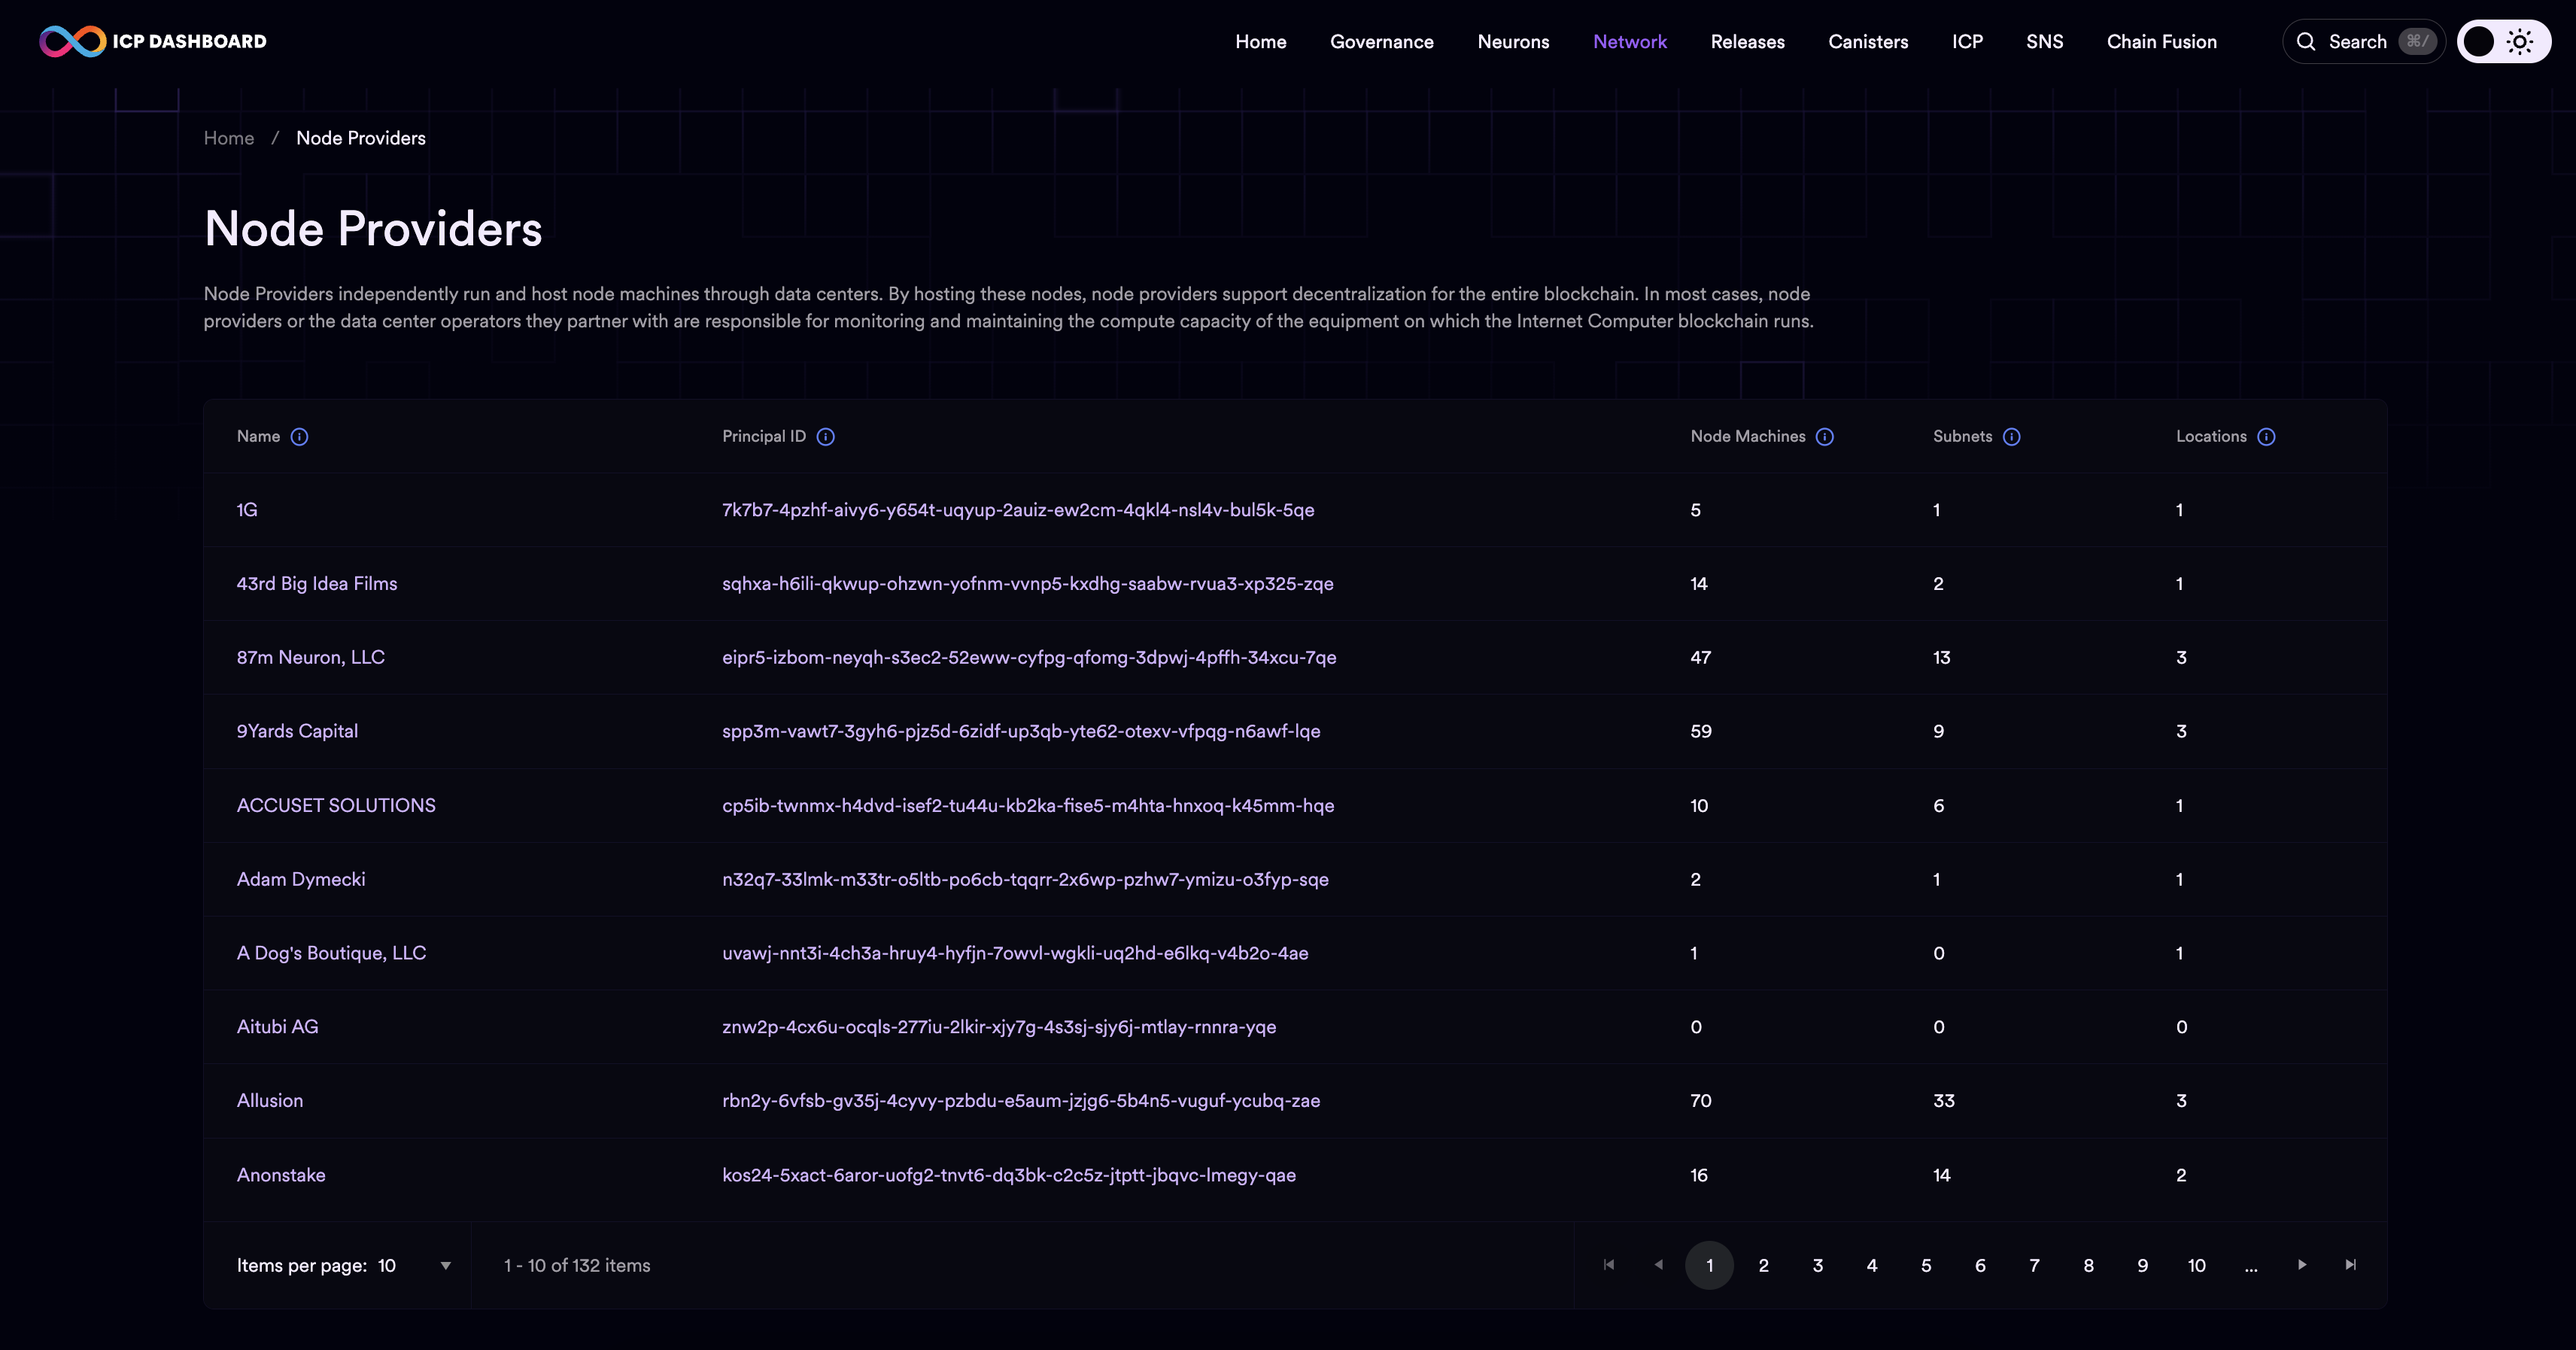Screen dimensions: 2576x1350
Task: Click principal ID starting with eipr5-izbom
Action: click(1029, 658)
